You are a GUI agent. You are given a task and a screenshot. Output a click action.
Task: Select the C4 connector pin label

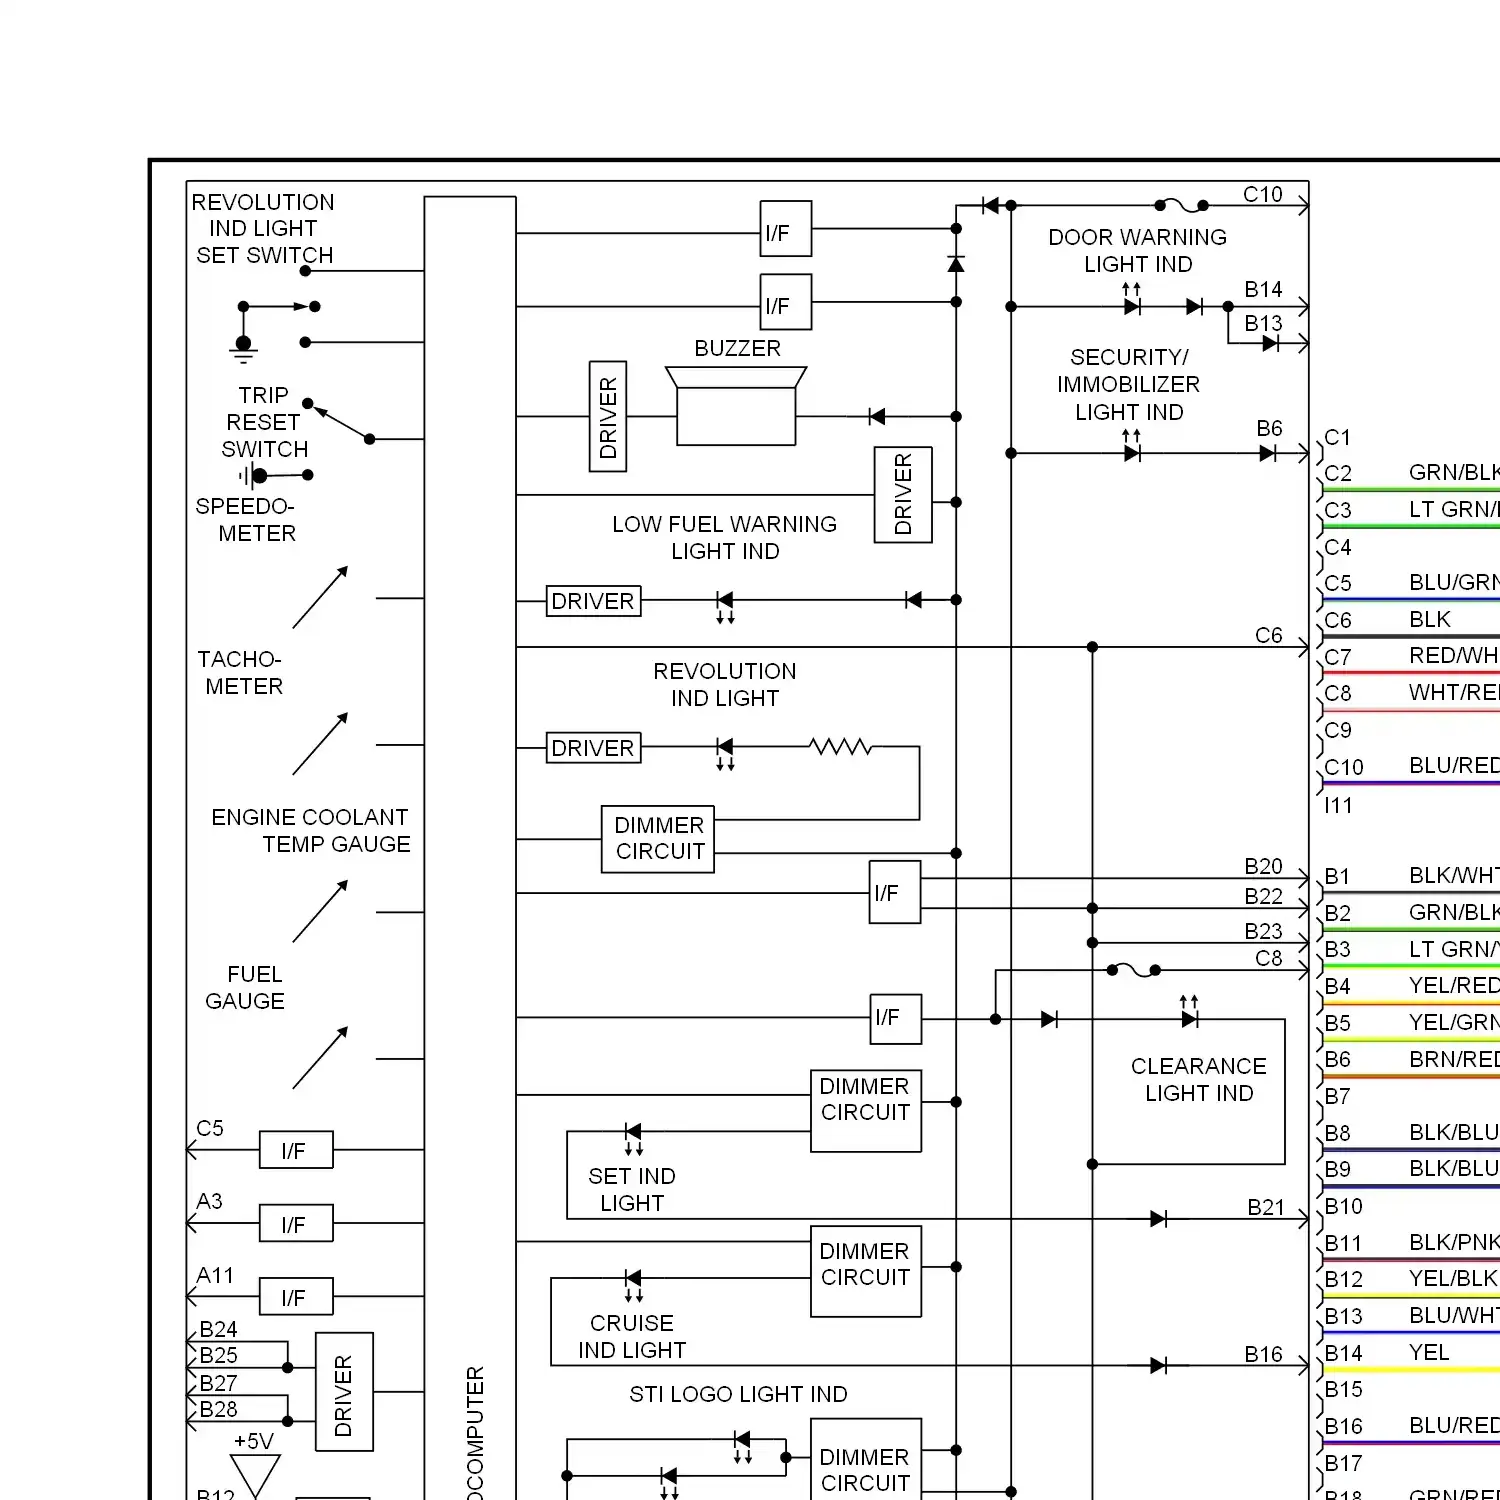(x=1338, y=547)
